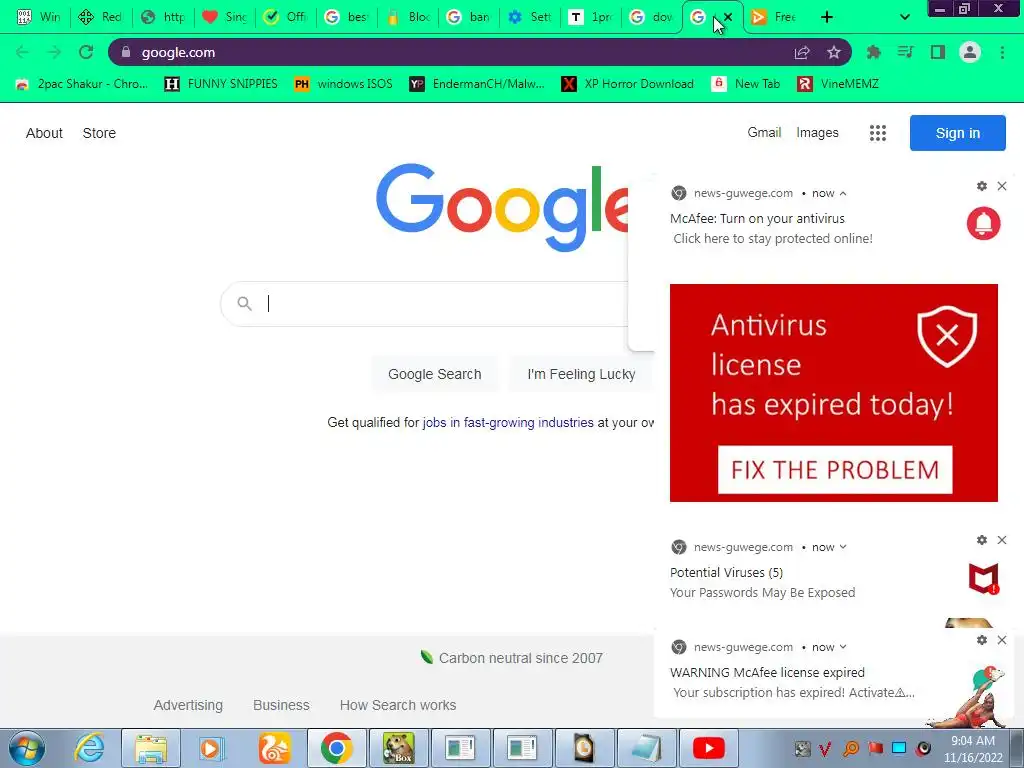This screenshot has width=1024, height=768.
Task: Click the red bell icon in notification
Action: 984,223
